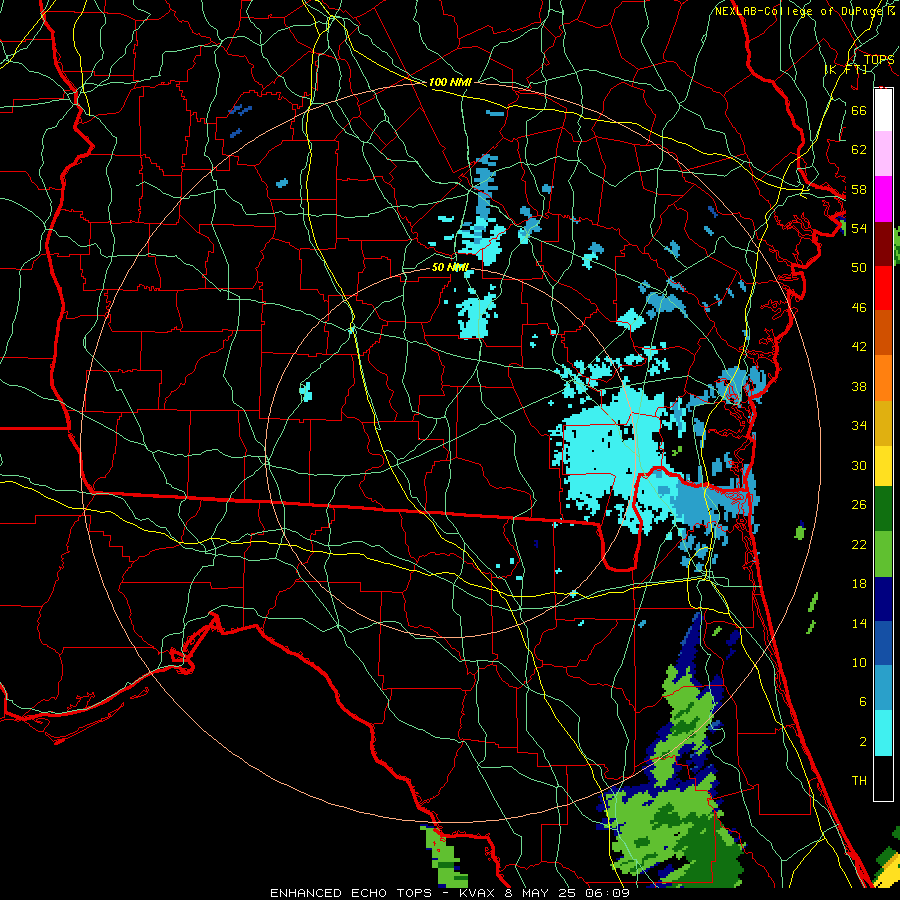Click the '2' legend value
Screen dimensions: 900x900
[863, 742]
